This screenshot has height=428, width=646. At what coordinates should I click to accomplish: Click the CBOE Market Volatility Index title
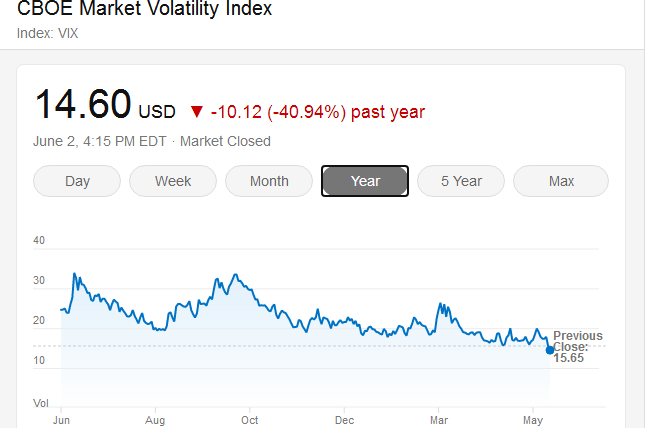click(145, 10)
